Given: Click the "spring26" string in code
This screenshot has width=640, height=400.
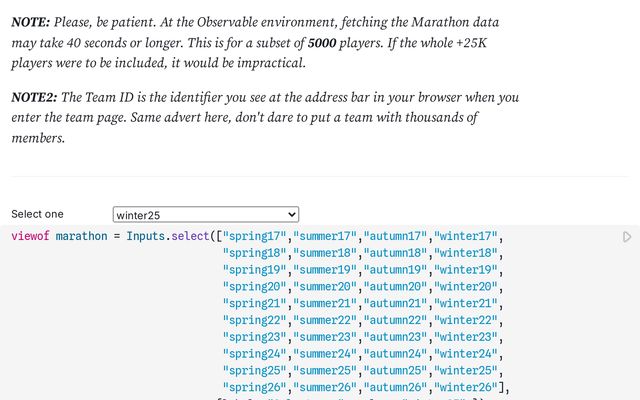Looking at the screenshot, I should [x=255, y=388].
